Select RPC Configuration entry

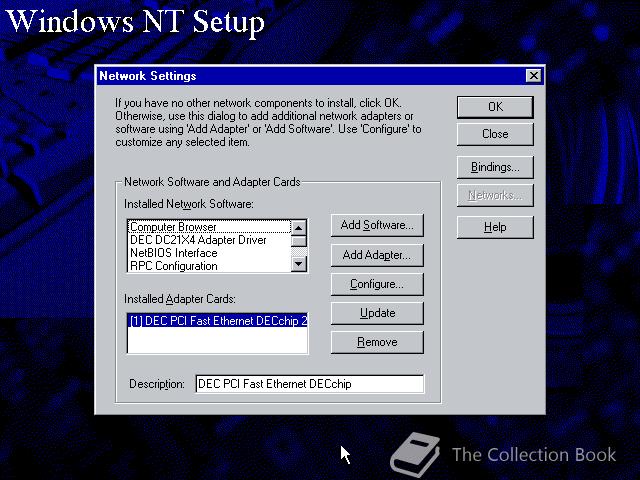[x=209, y=266]
